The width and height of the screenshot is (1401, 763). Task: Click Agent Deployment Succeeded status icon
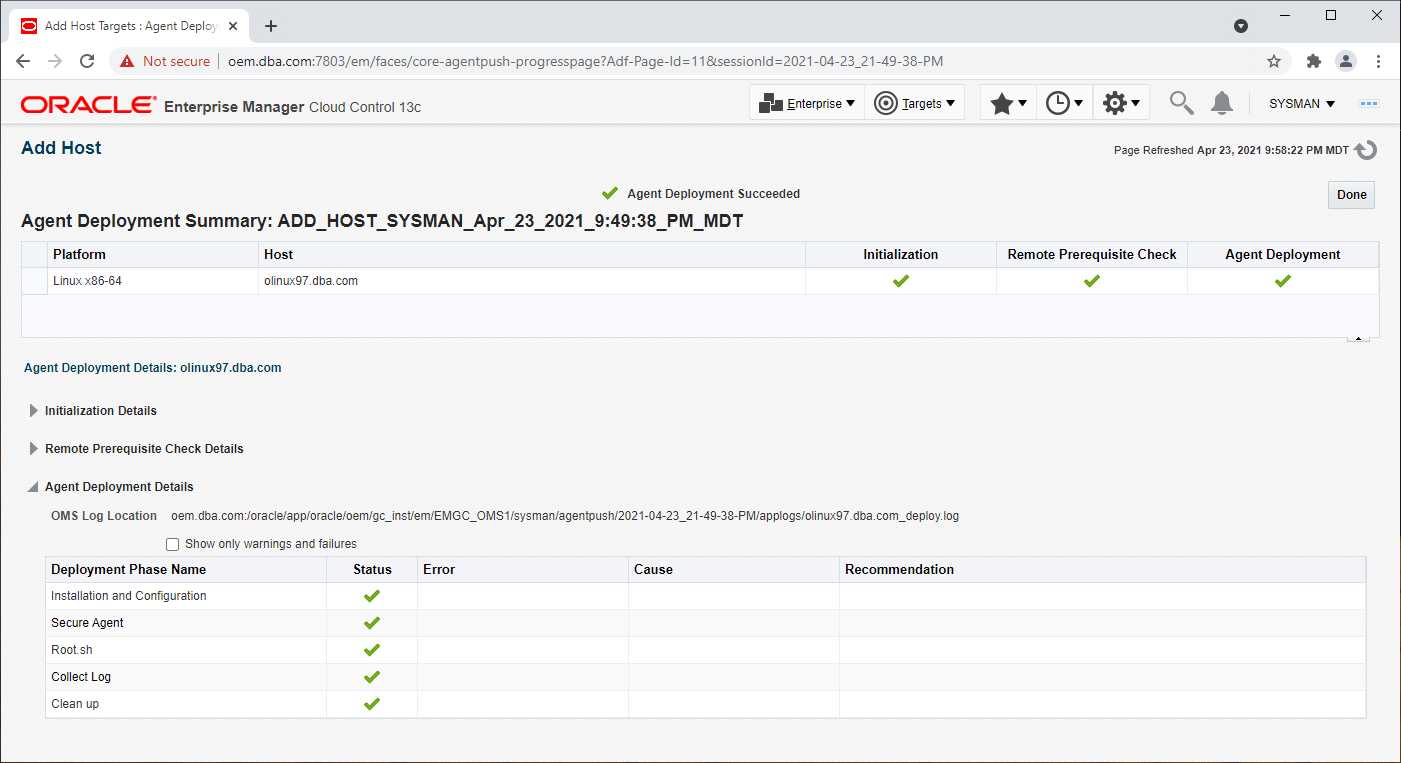click(x=610, y=193)
